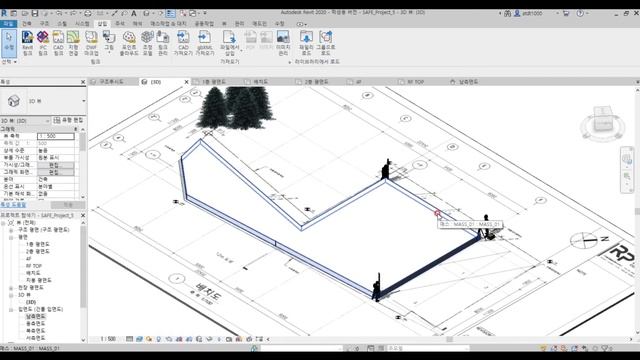Click the Import gbXML tool
The image size is (640, 360).
point(204,43)
